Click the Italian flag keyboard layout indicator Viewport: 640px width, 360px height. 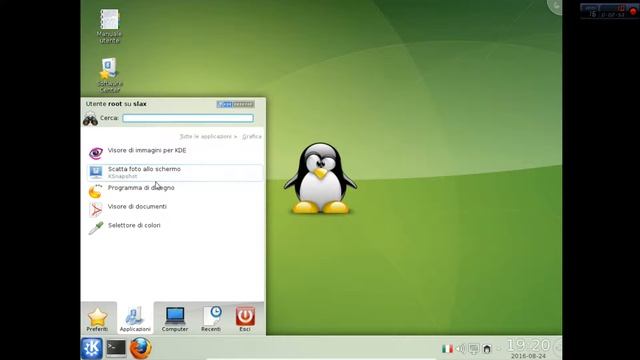click(x=447, y=349)
